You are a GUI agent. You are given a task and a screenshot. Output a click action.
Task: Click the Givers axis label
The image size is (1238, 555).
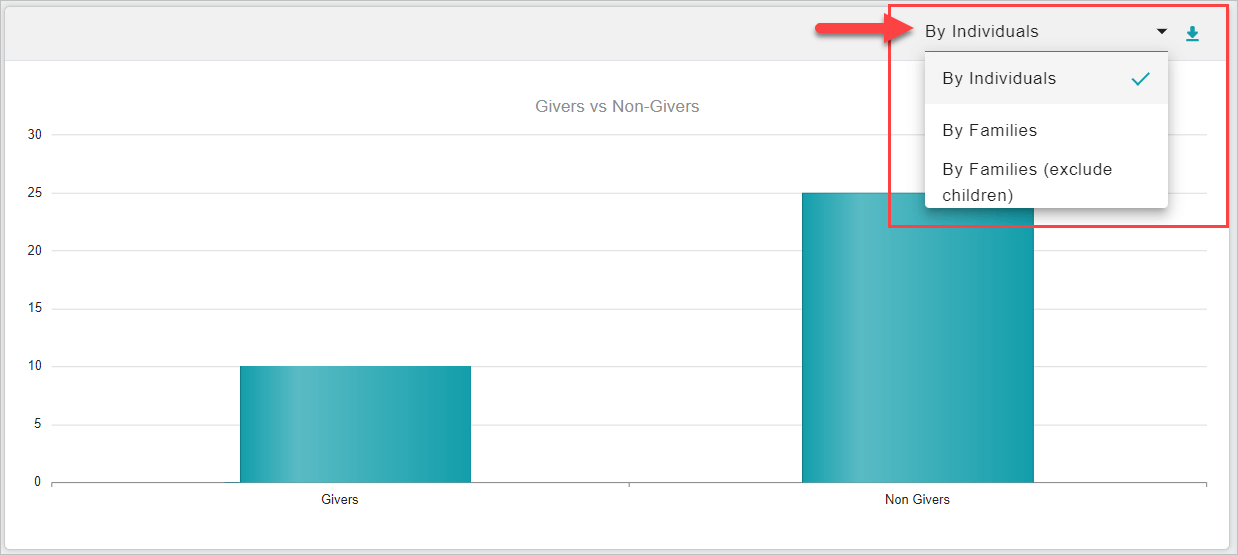pos(340,500)
